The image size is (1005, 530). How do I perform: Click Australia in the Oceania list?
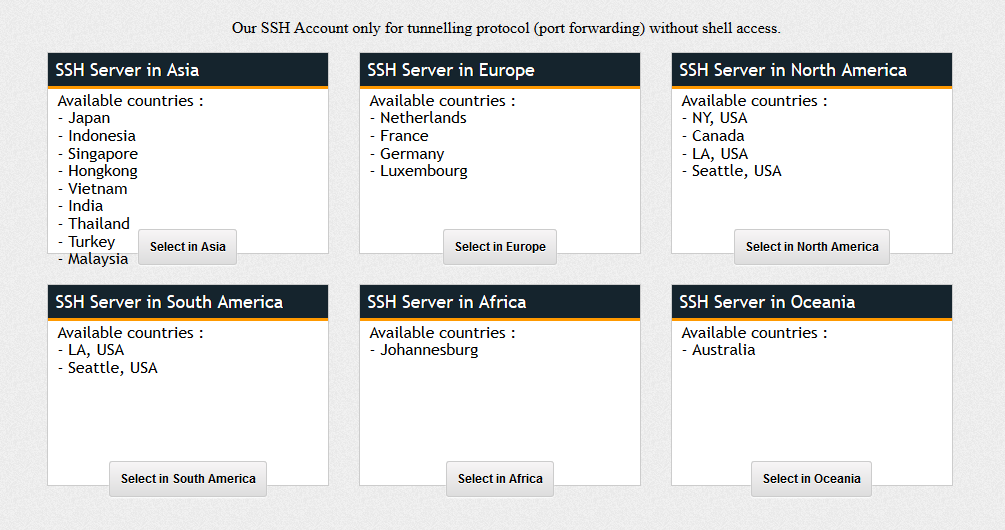pyautogui.click(x=724, y=350)
